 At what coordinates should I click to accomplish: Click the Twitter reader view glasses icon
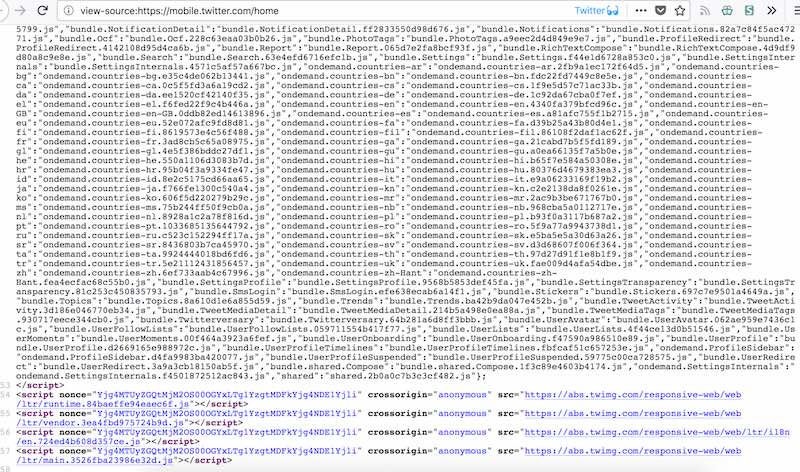click(x=612, y=10)
